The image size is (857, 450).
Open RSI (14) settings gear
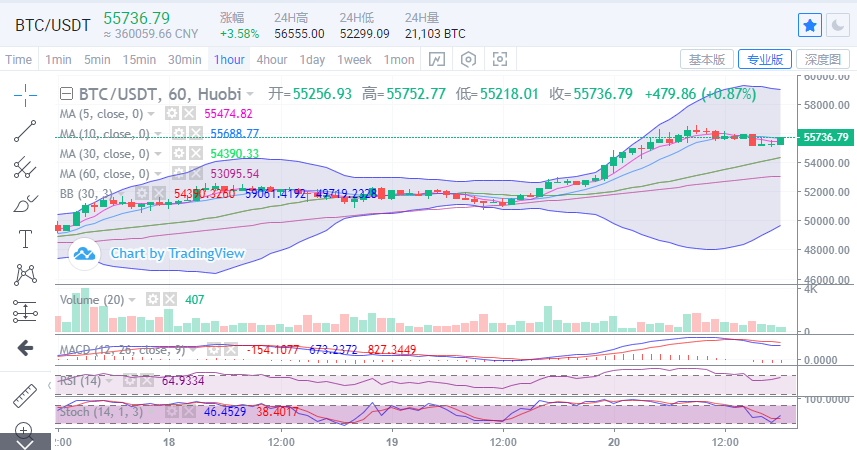[130, 381]
